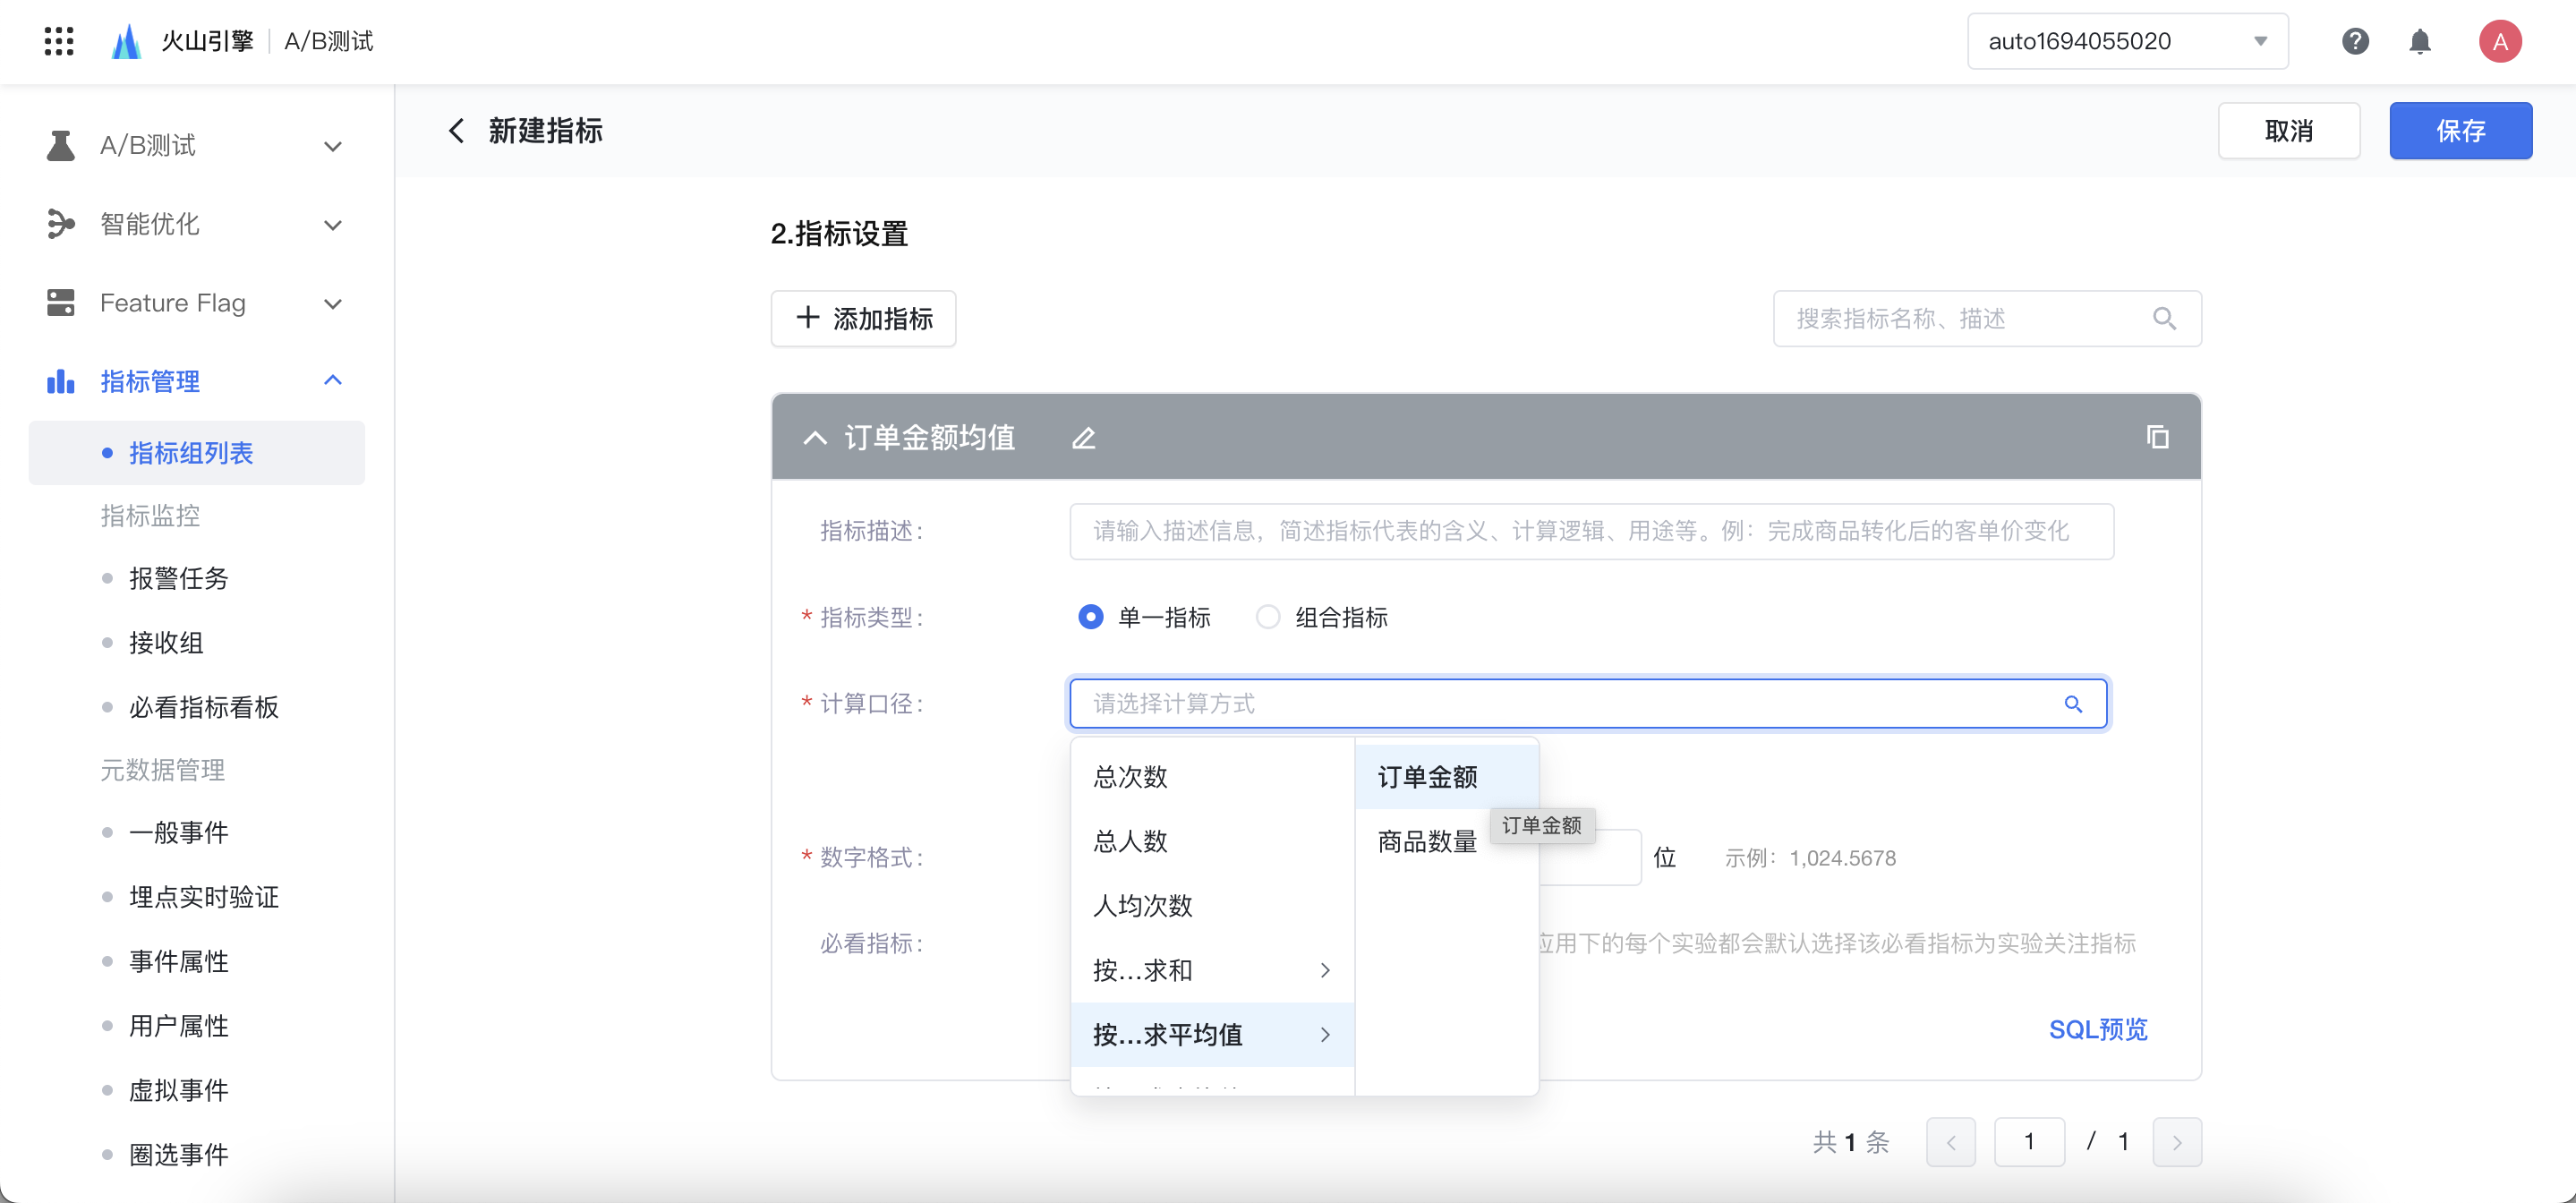Go to next page arrow
This screenshot has height=1203, width=2576.
pyautogui.click(x=2176, y=1142)
